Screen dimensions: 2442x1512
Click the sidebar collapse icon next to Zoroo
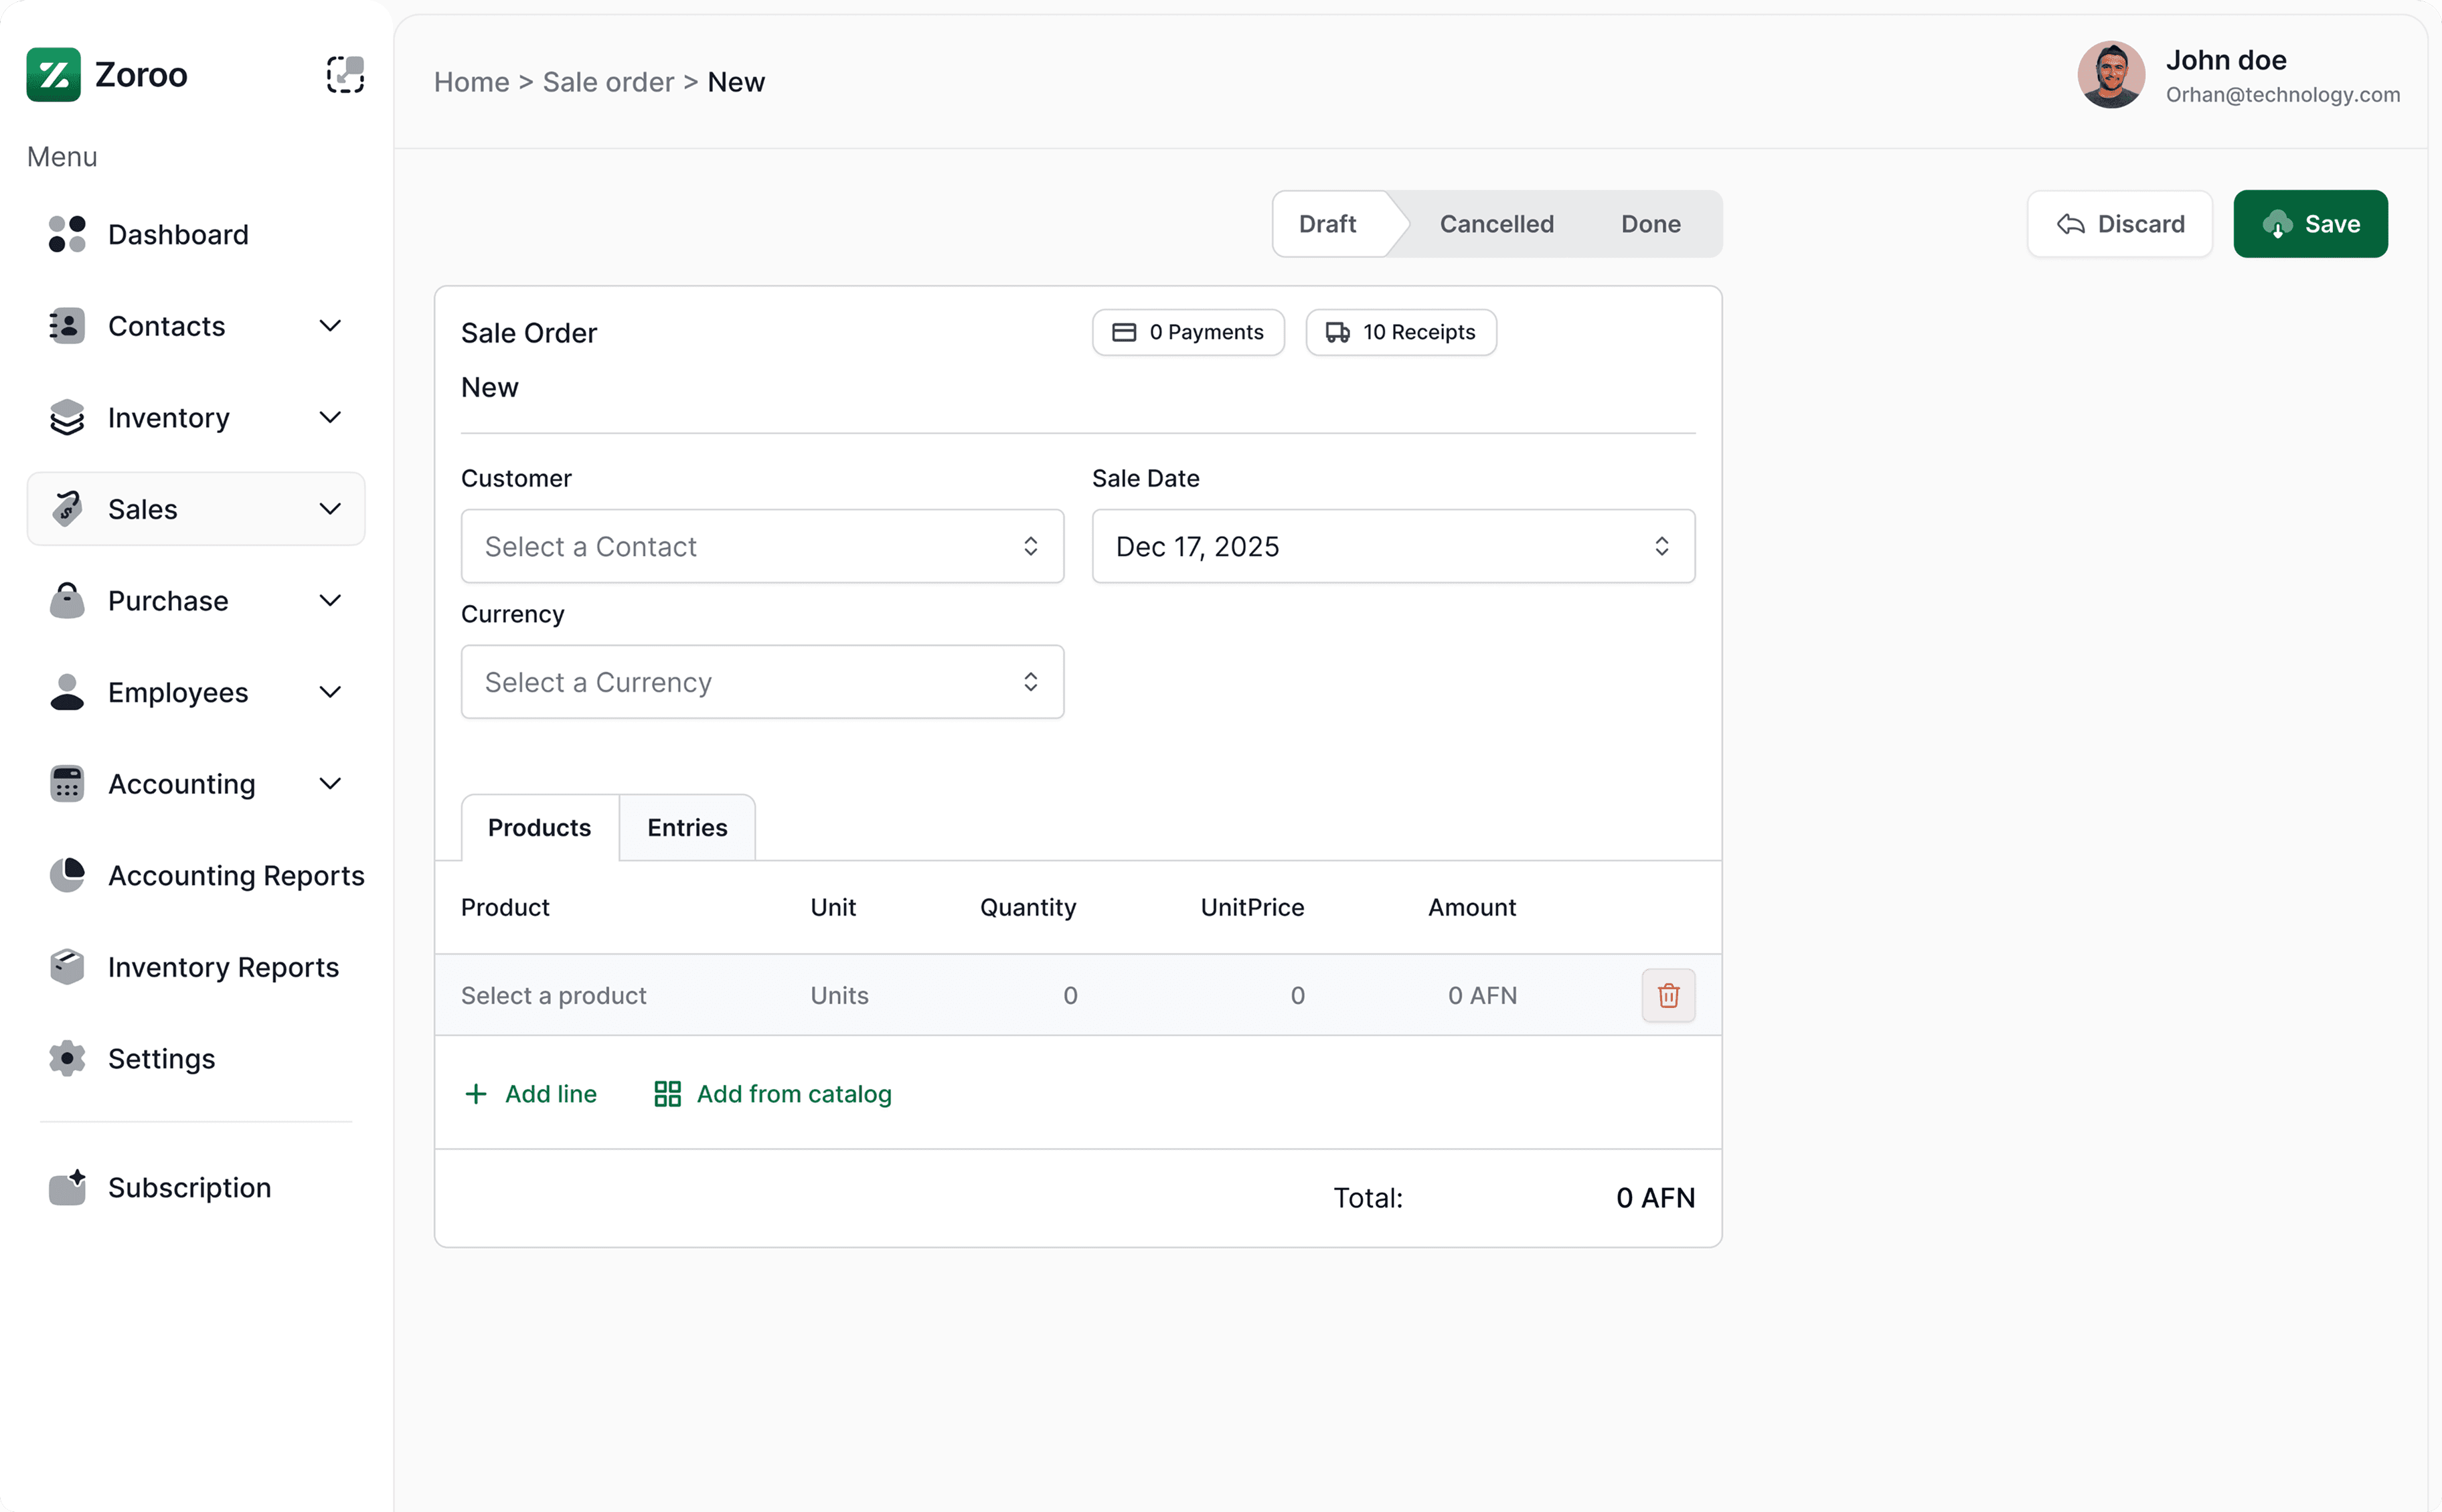click(x=345, y=74)
